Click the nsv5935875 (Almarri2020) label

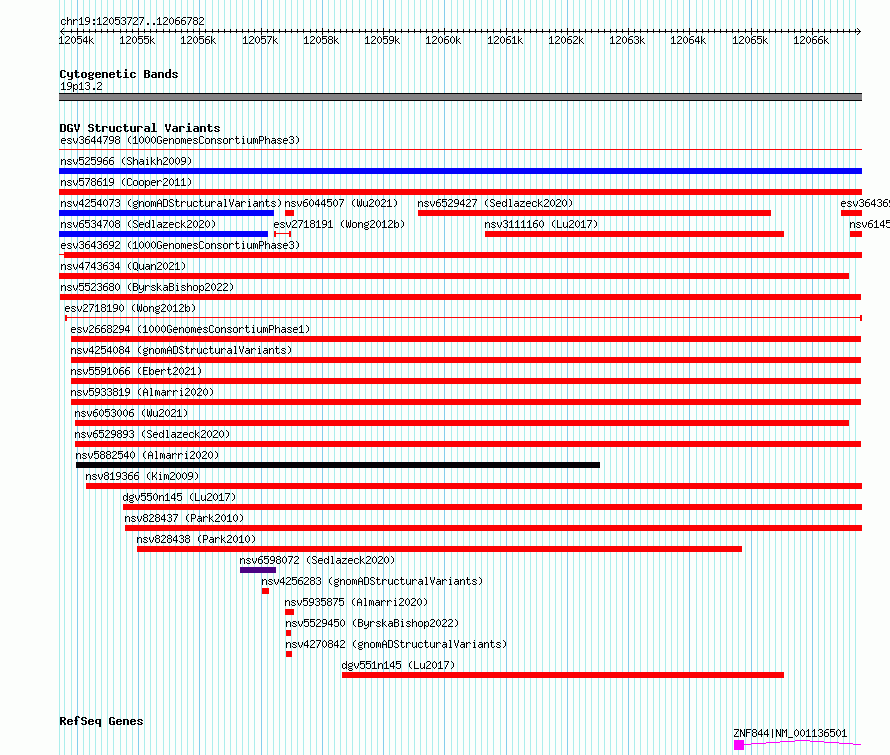[356, 602]
